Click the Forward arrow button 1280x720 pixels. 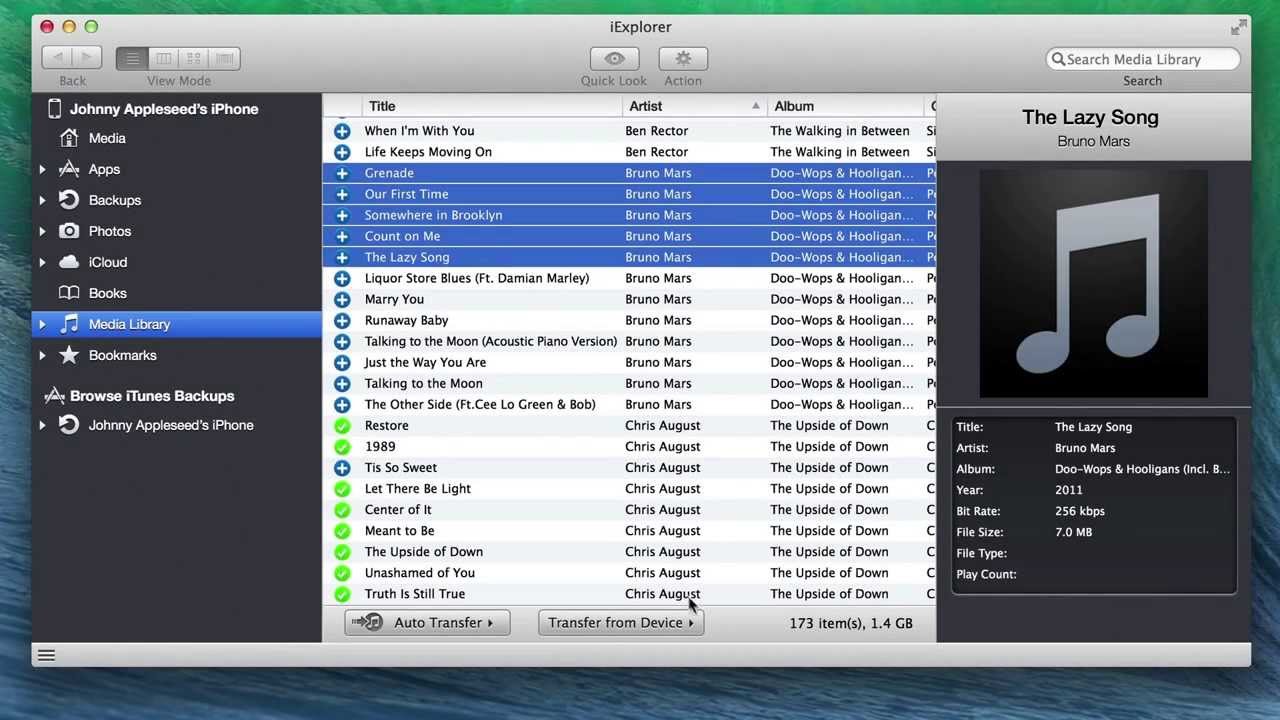point(87,58)
